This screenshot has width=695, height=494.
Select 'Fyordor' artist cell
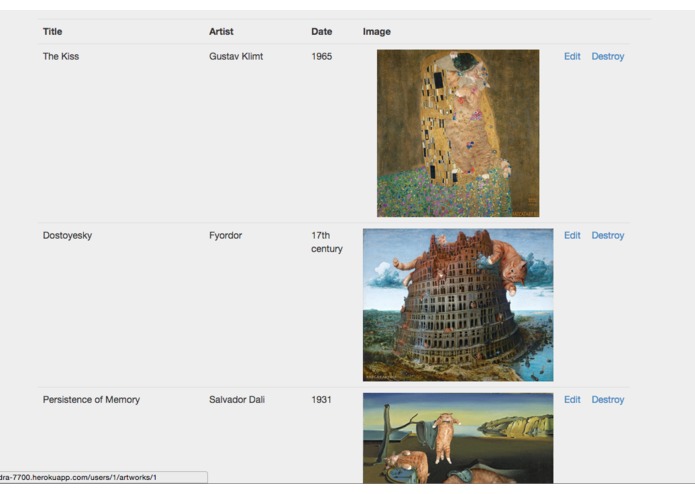click(225, 235)
